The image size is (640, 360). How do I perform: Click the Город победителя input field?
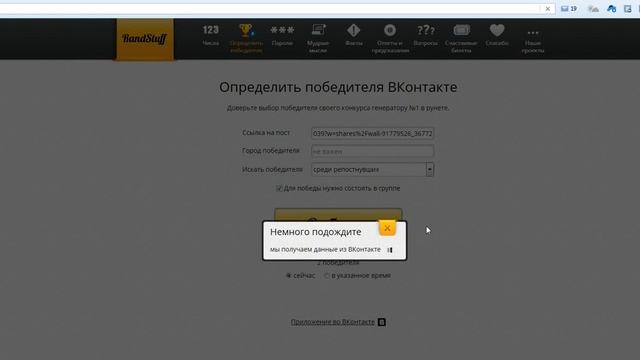(372, 151)
